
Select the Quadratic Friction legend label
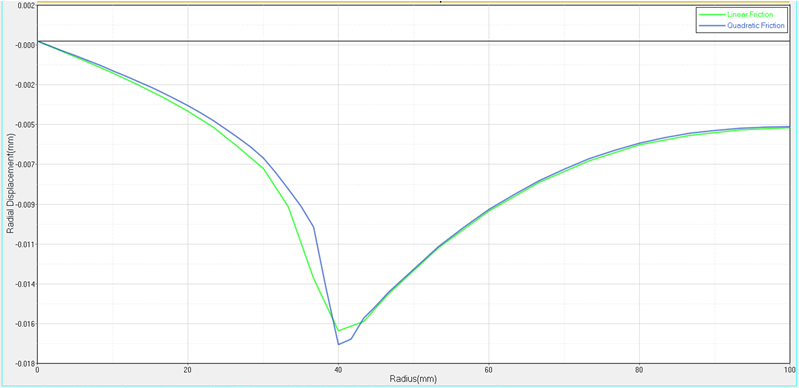point(757,25)
